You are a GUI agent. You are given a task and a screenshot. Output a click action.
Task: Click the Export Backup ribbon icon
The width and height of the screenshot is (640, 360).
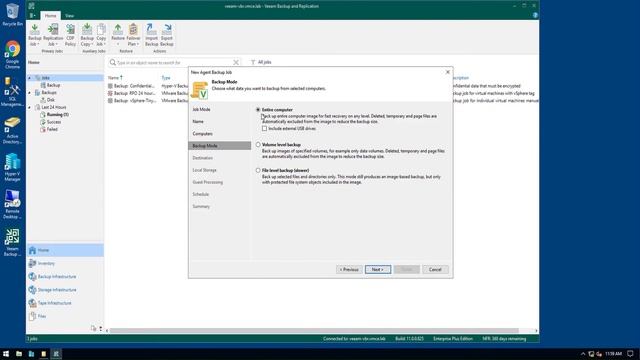(167, 35)
